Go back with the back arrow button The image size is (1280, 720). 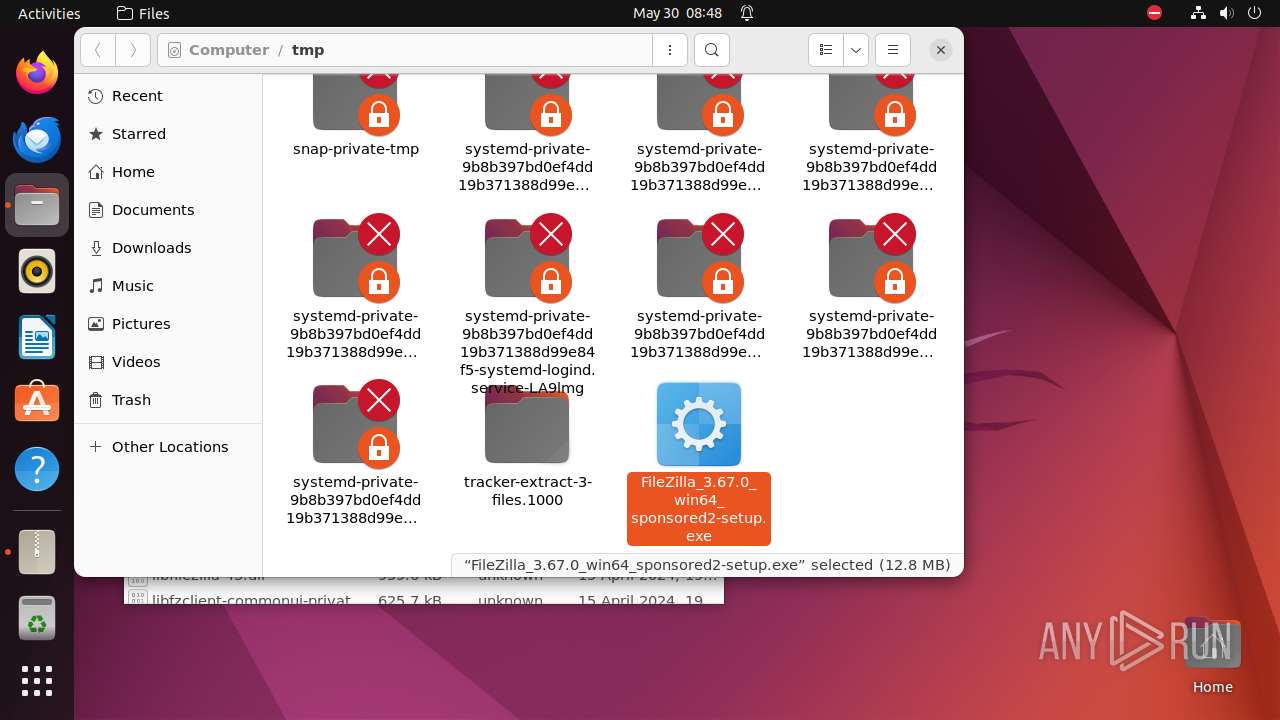[98, 50]
